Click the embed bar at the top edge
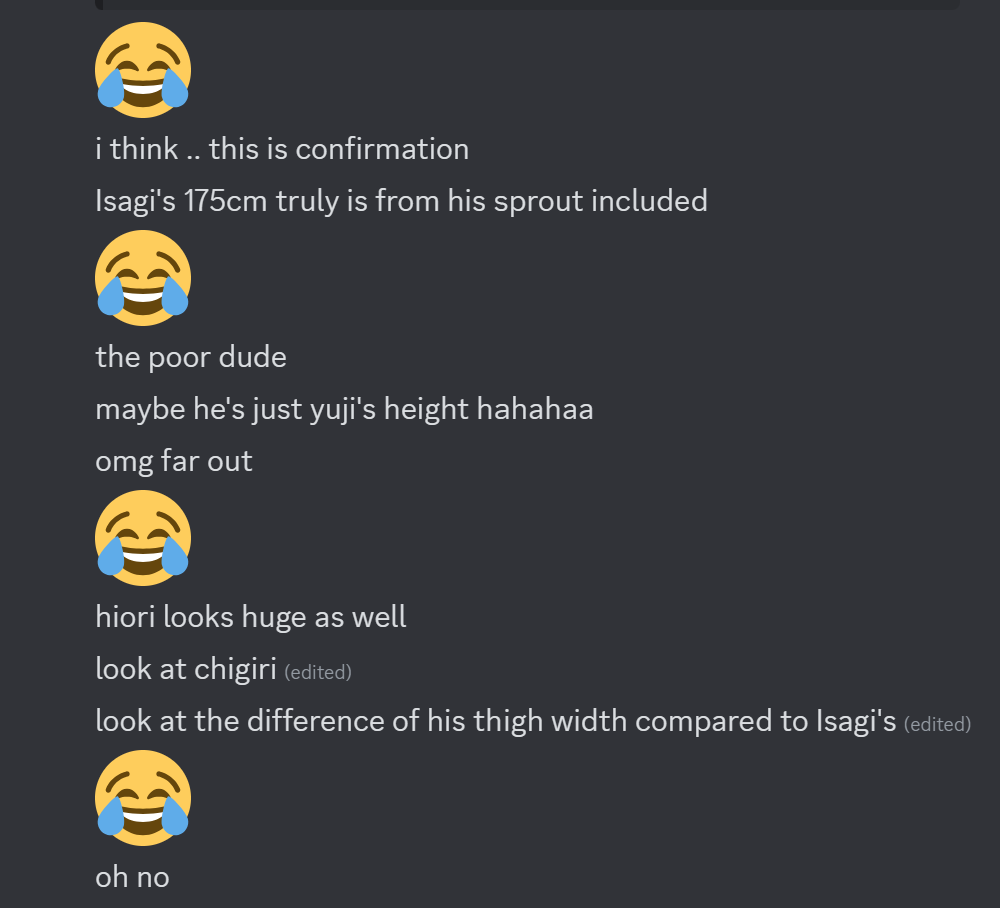 point(527,4)
